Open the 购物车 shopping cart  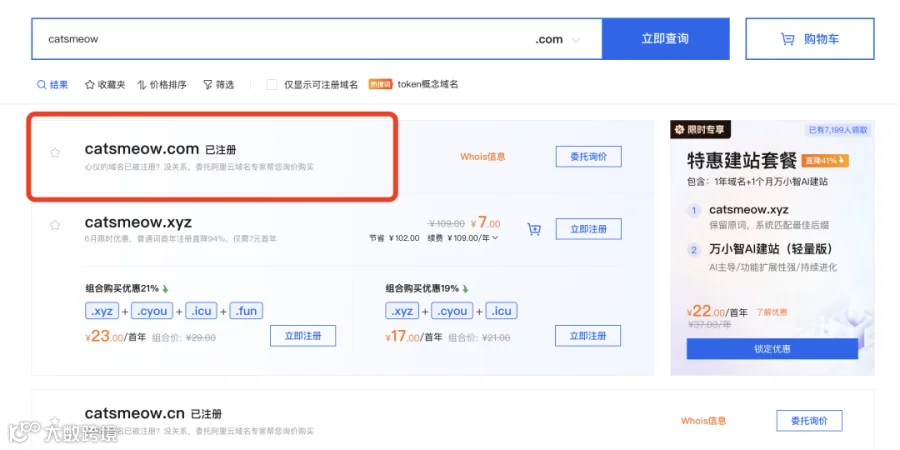pyautogui.click(x=810, y=39)
